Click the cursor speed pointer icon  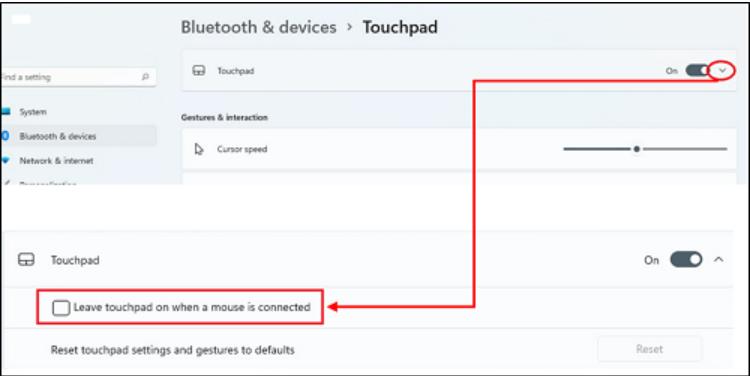pos(199,149)
